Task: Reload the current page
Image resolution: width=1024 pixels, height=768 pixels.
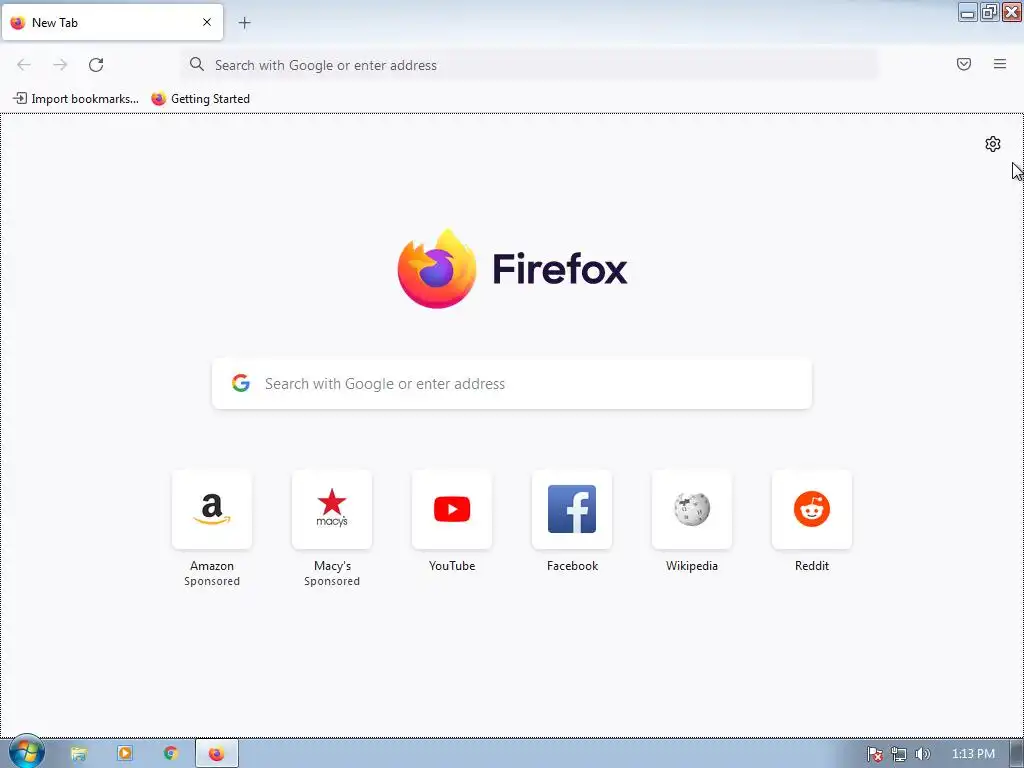Action: 96,65
